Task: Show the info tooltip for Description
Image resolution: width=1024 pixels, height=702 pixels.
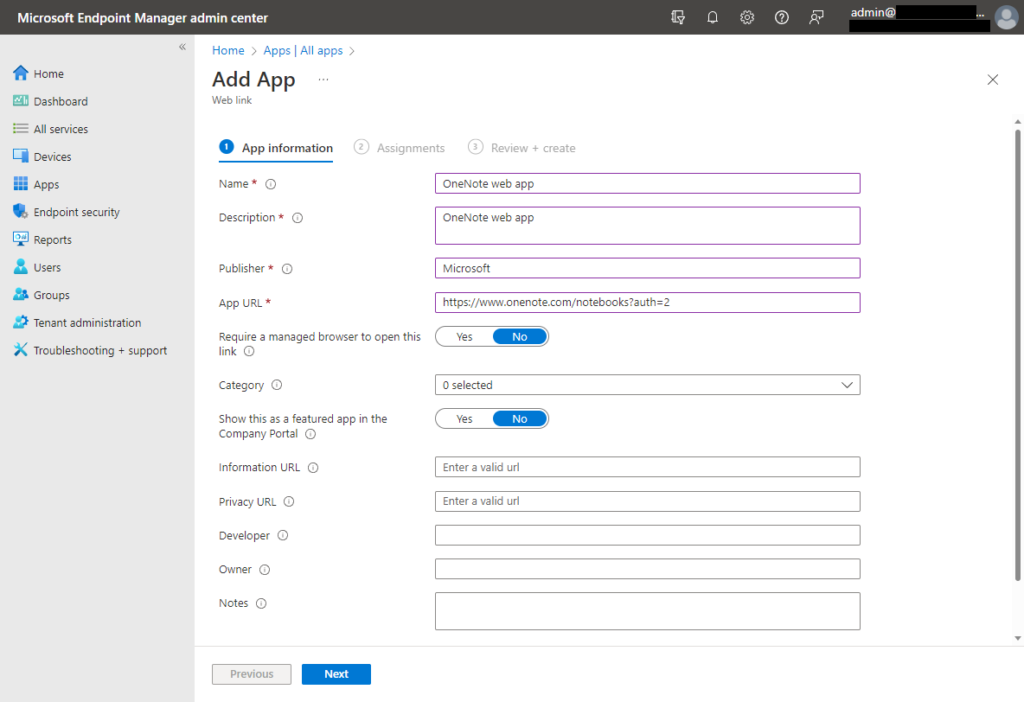Action: coord(297,218)
